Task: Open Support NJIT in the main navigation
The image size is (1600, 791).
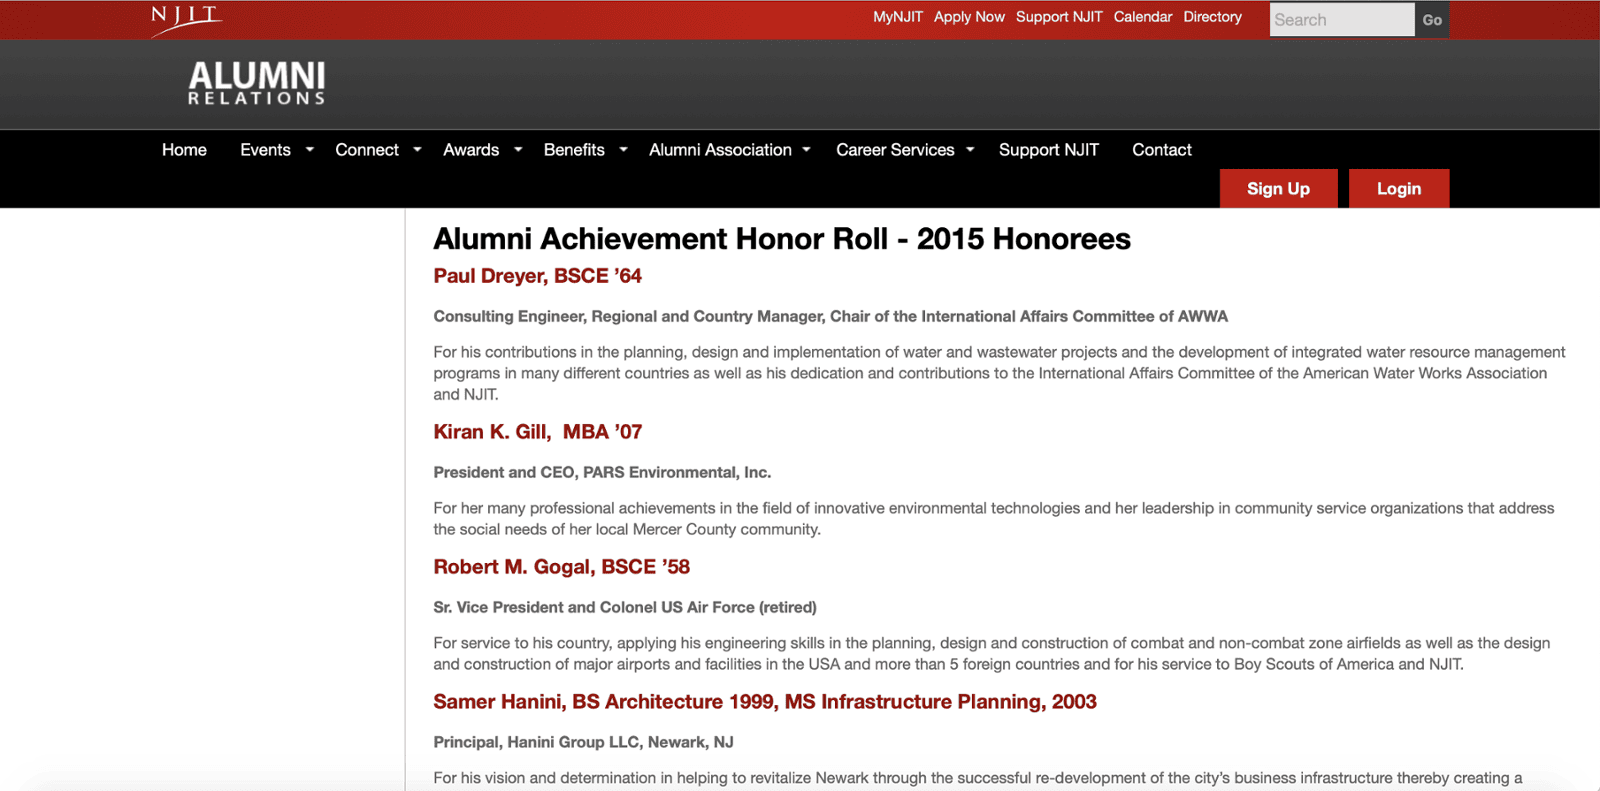Action: point(1049,150)
